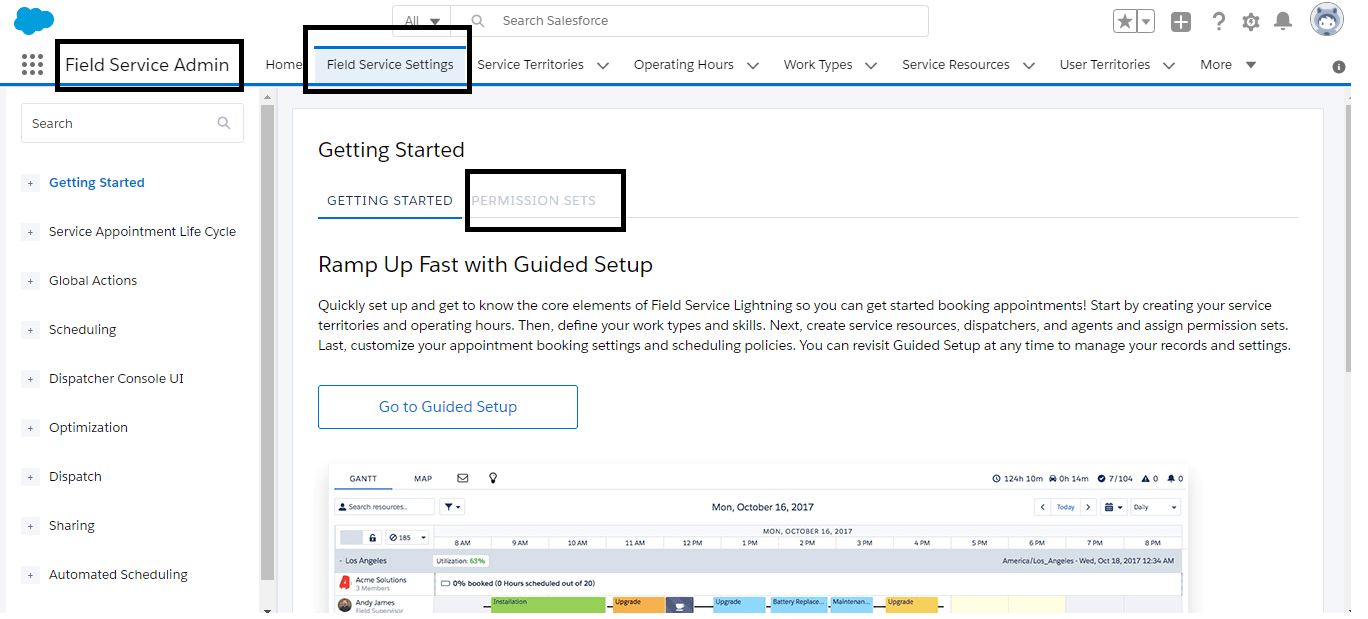Select Automated Scheduling in the sidebar
This screenshot has height=619, width=1368.
click(118, 574)
